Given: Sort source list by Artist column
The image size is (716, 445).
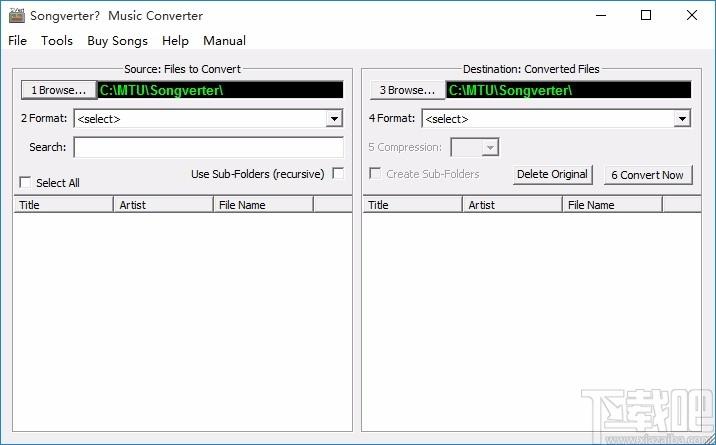Looking at the screenshot, I should coord(163,205).
